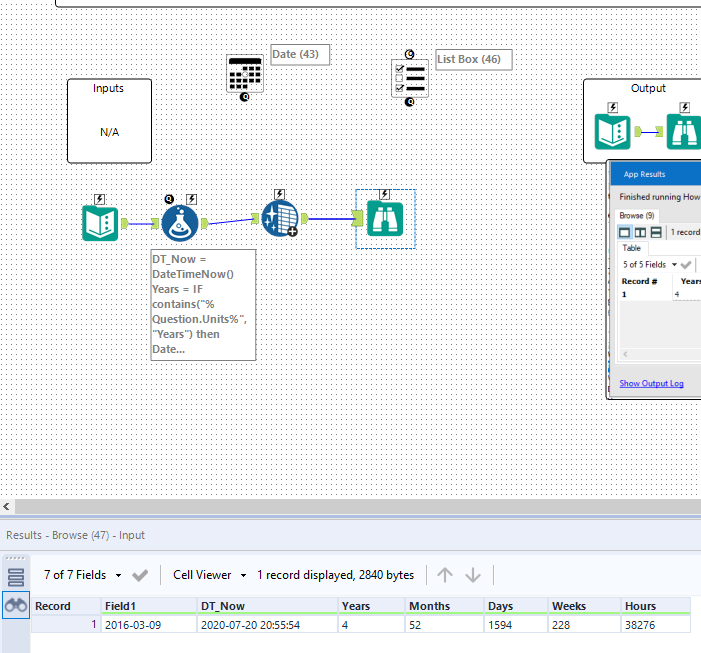Click the question anchor above the Formula tool

[169, 199]
